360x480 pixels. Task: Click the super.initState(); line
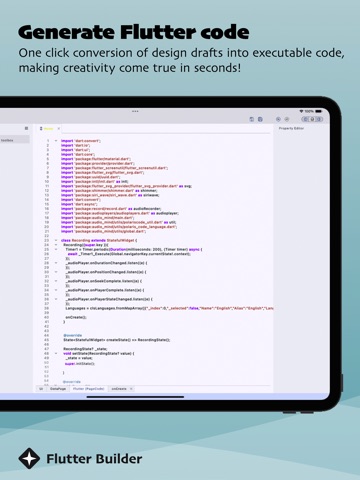click(x=80, y=364)
